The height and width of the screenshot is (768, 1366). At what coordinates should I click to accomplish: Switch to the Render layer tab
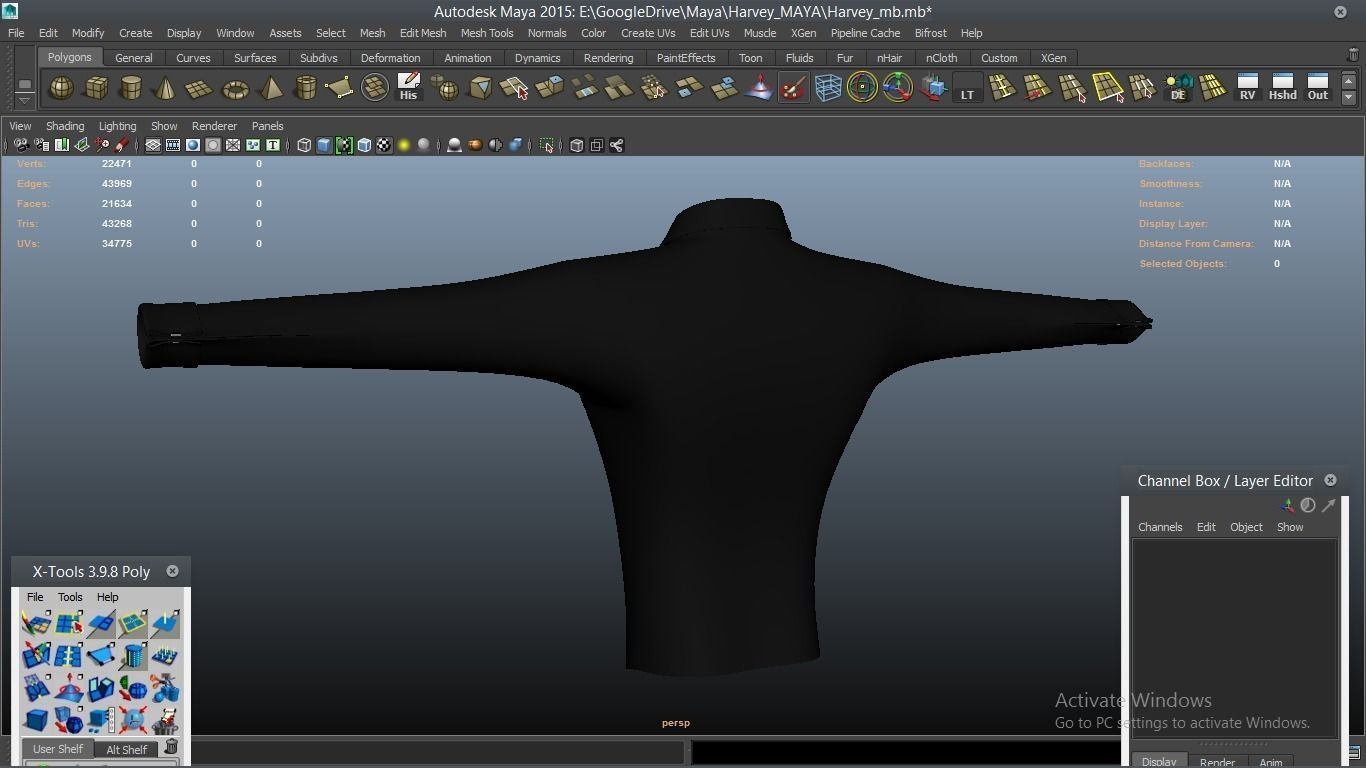[1217, 762]
